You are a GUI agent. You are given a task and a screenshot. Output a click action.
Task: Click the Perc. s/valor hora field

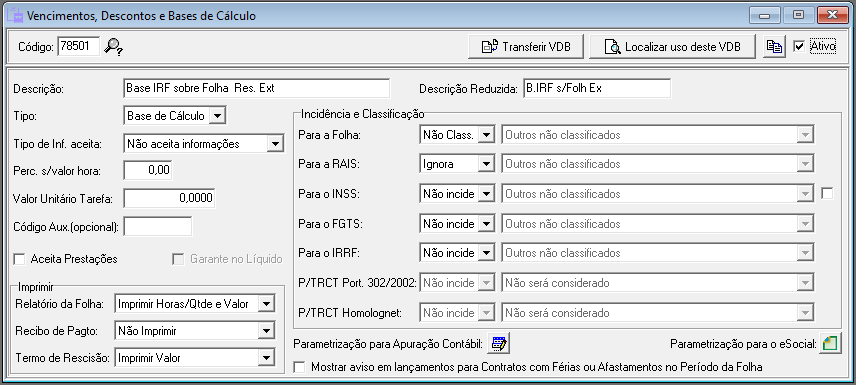(x=147, y=170)
